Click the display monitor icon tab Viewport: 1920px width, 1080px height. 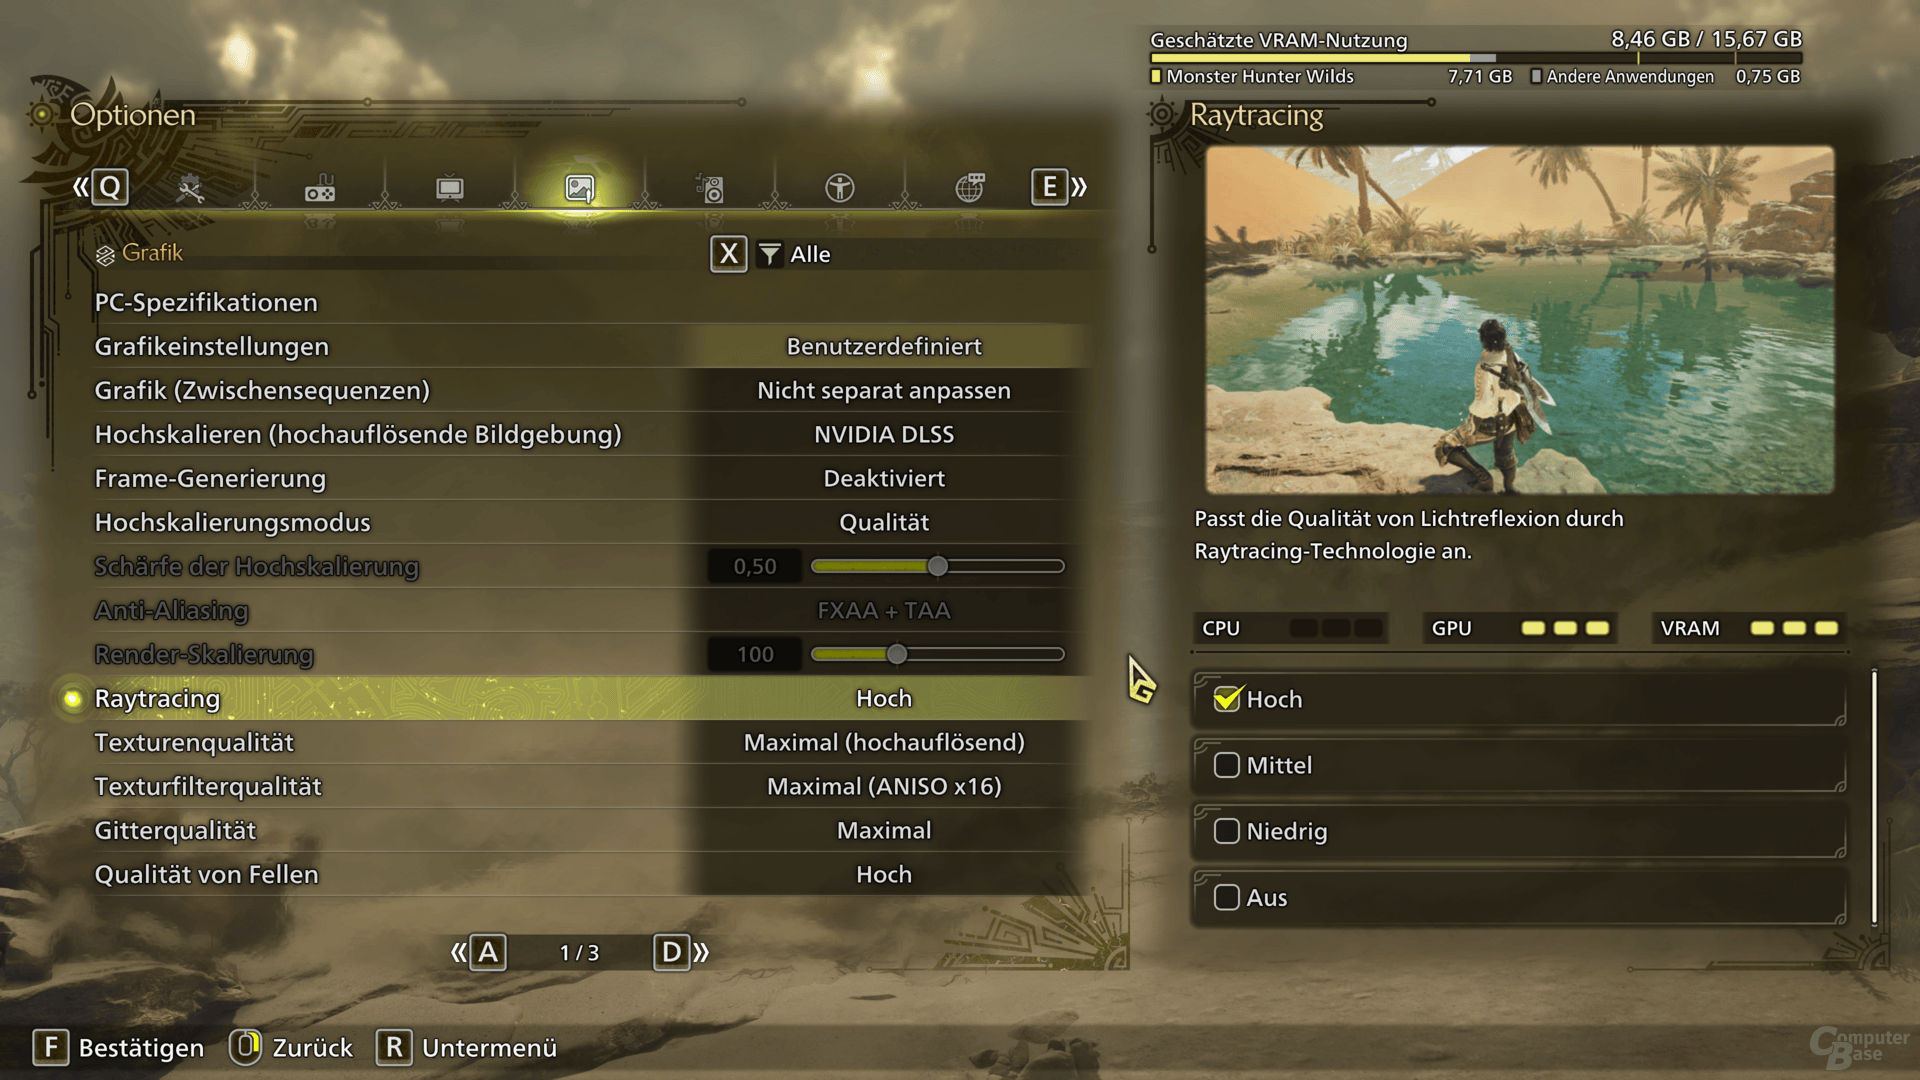447,187
